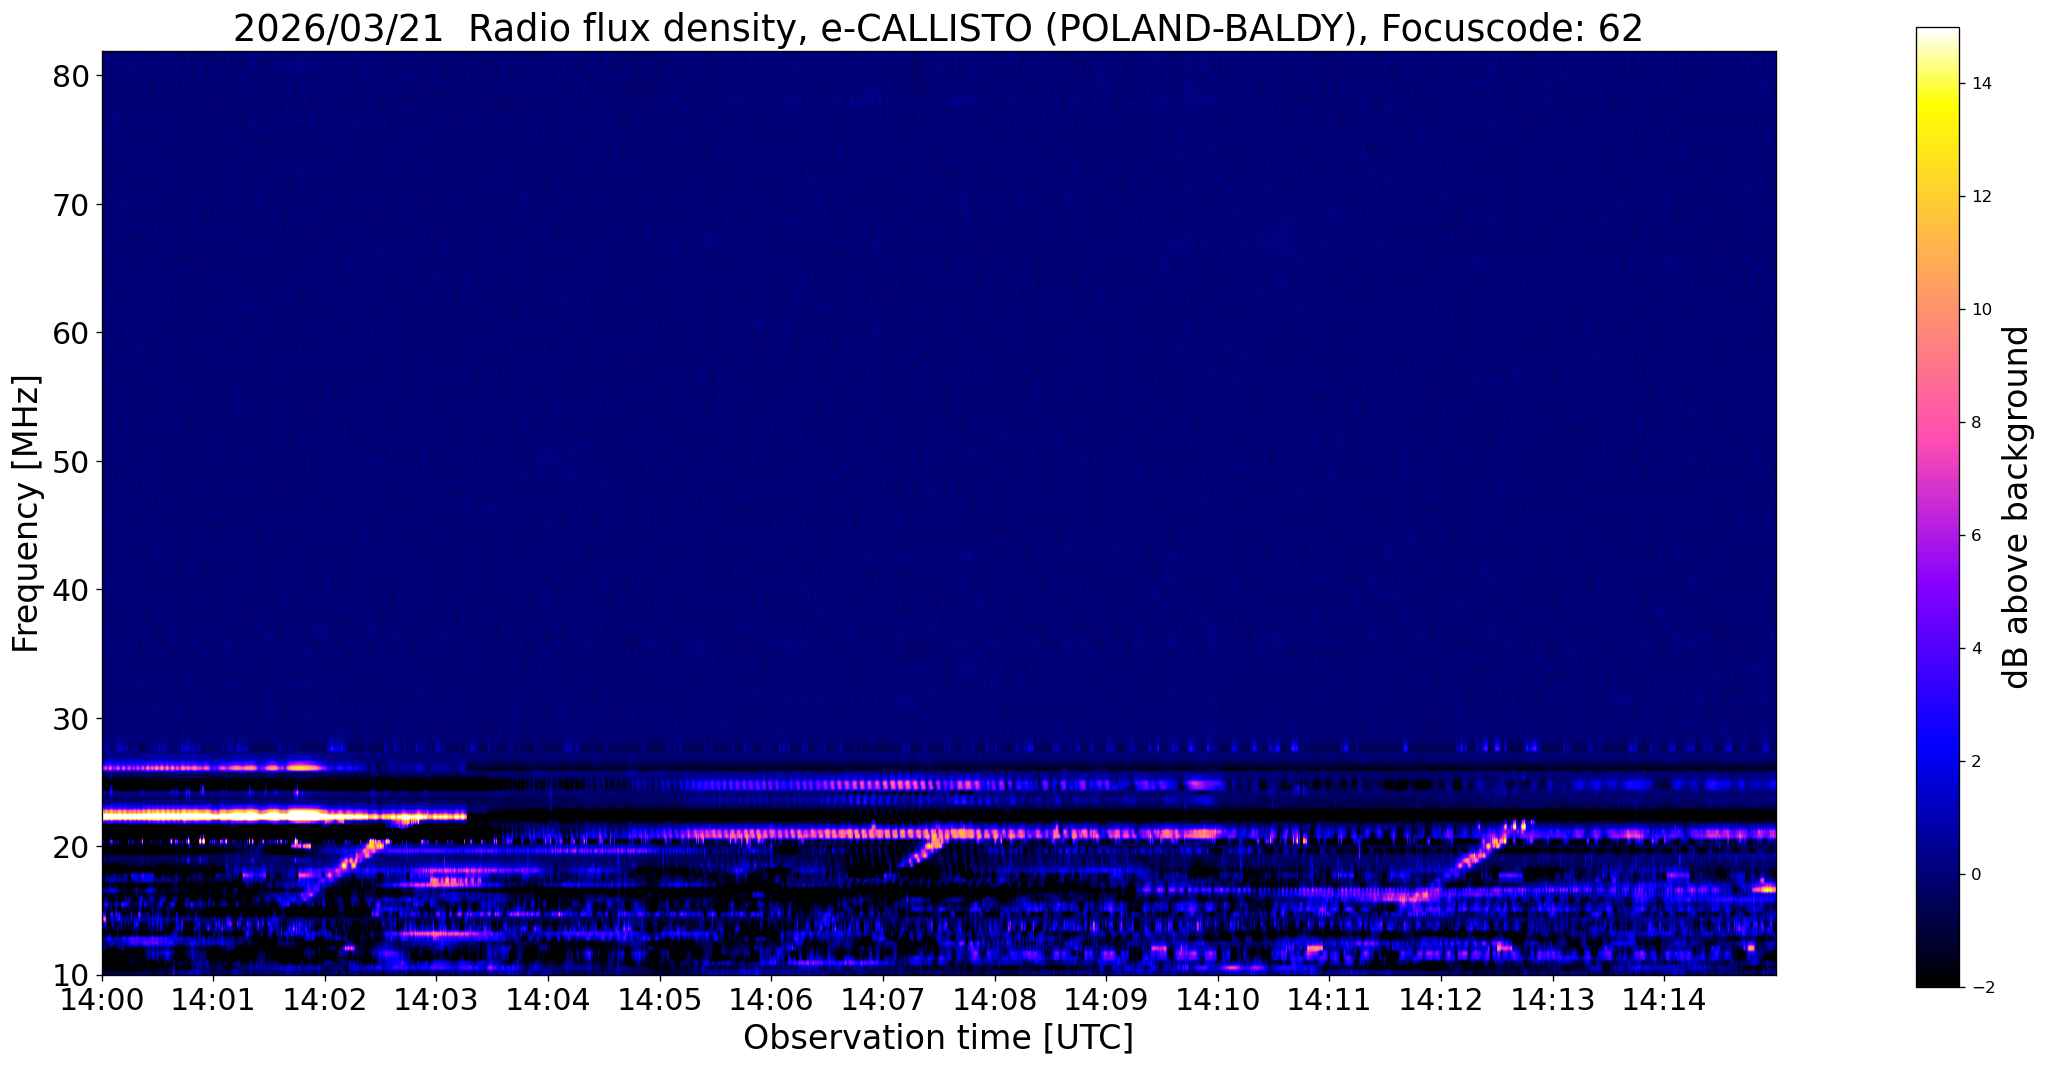
Task: Click the colorbar gradient strip
Action: 1937,507
